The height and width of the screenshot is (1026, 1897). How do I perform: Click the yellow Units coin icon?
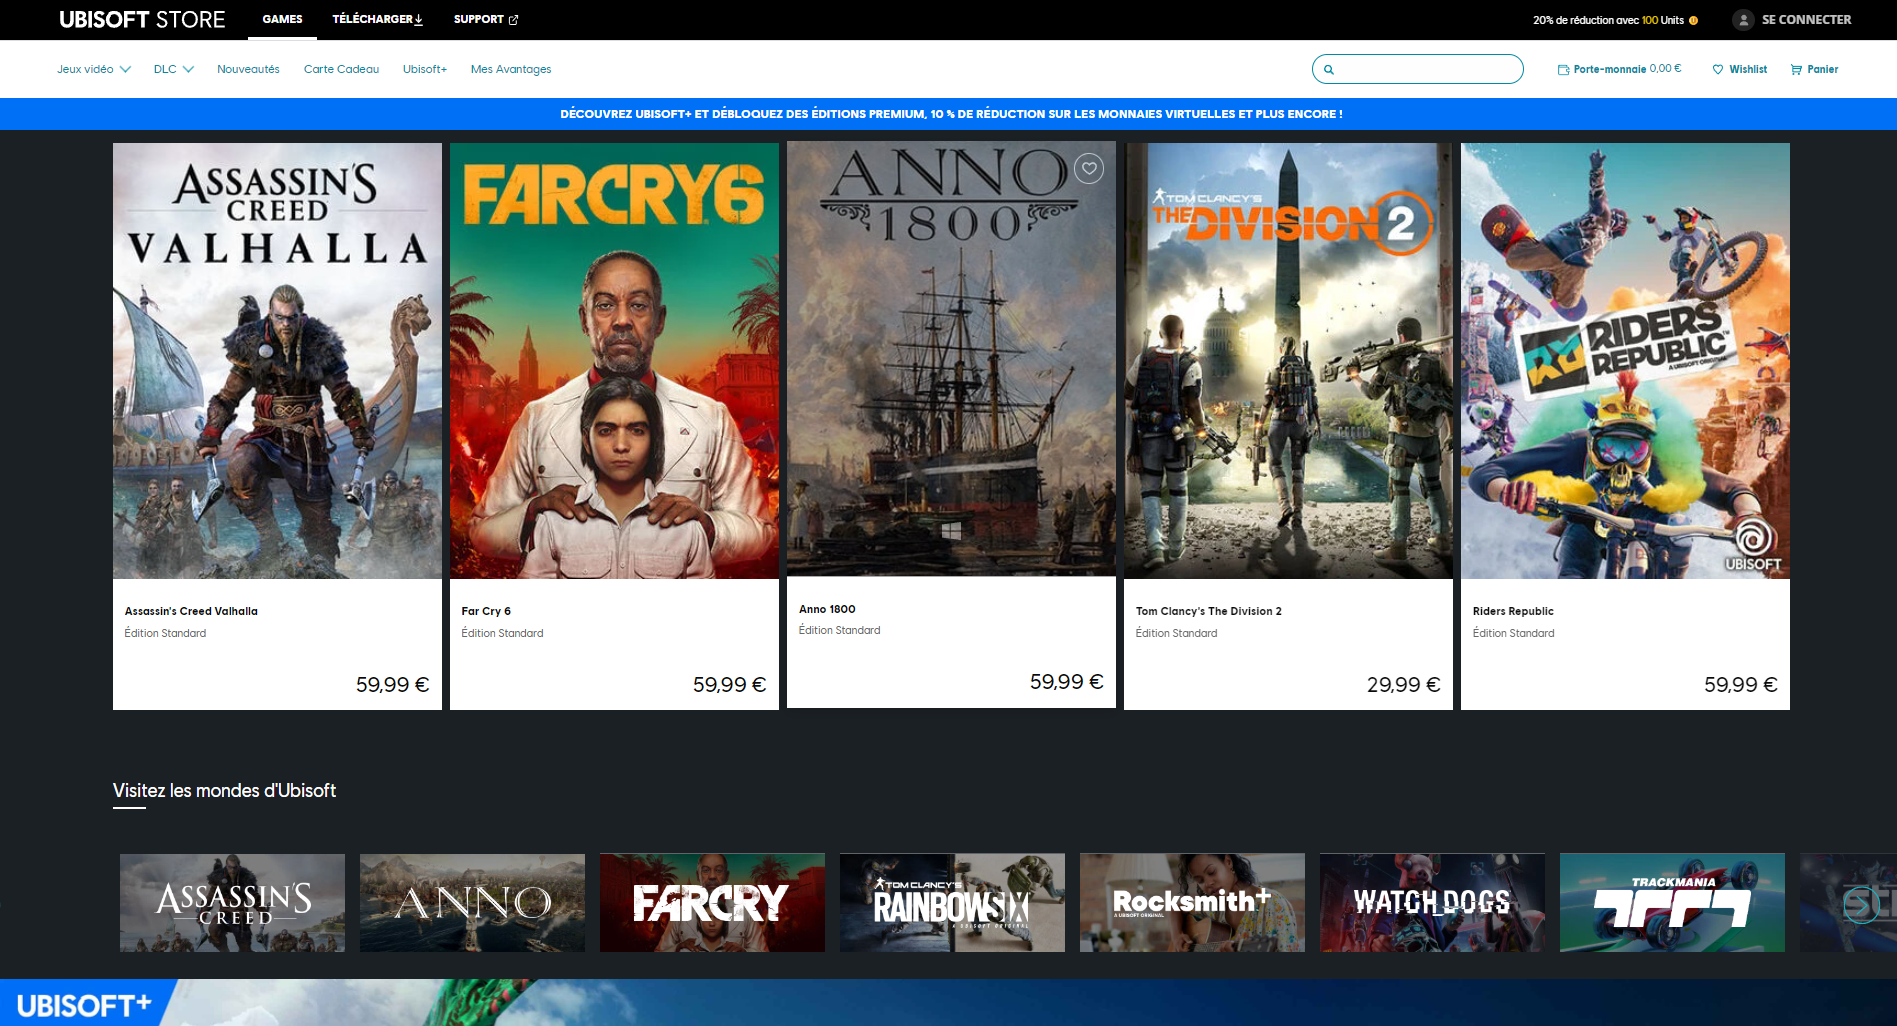click(1693, 20)
